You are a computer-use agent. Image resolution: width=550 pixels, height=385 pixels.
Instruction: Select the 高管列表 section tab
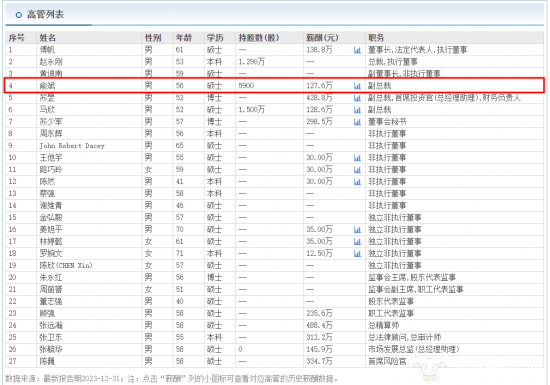pyautogui.click(x=45, y=14)
